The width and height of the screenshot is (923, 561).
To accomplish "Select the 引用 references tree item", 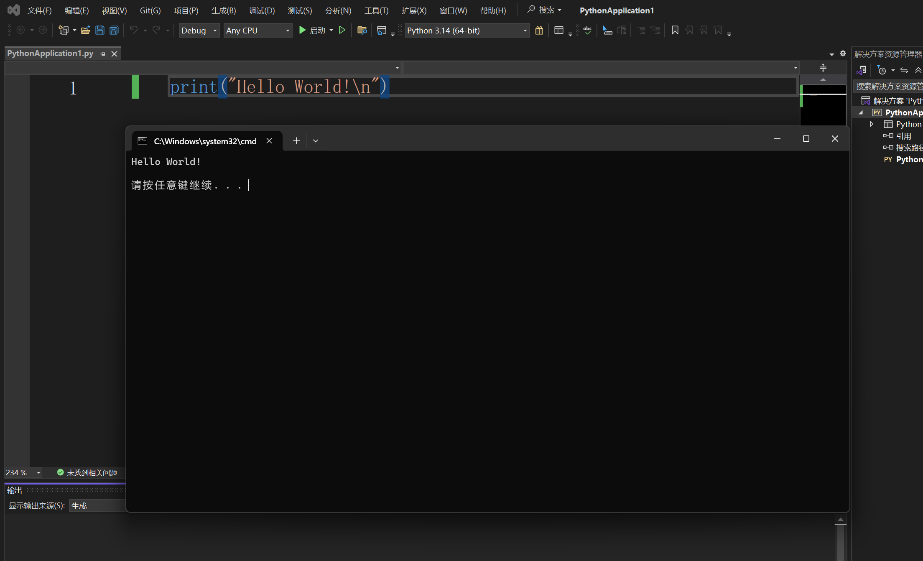I will click(898, 136).
